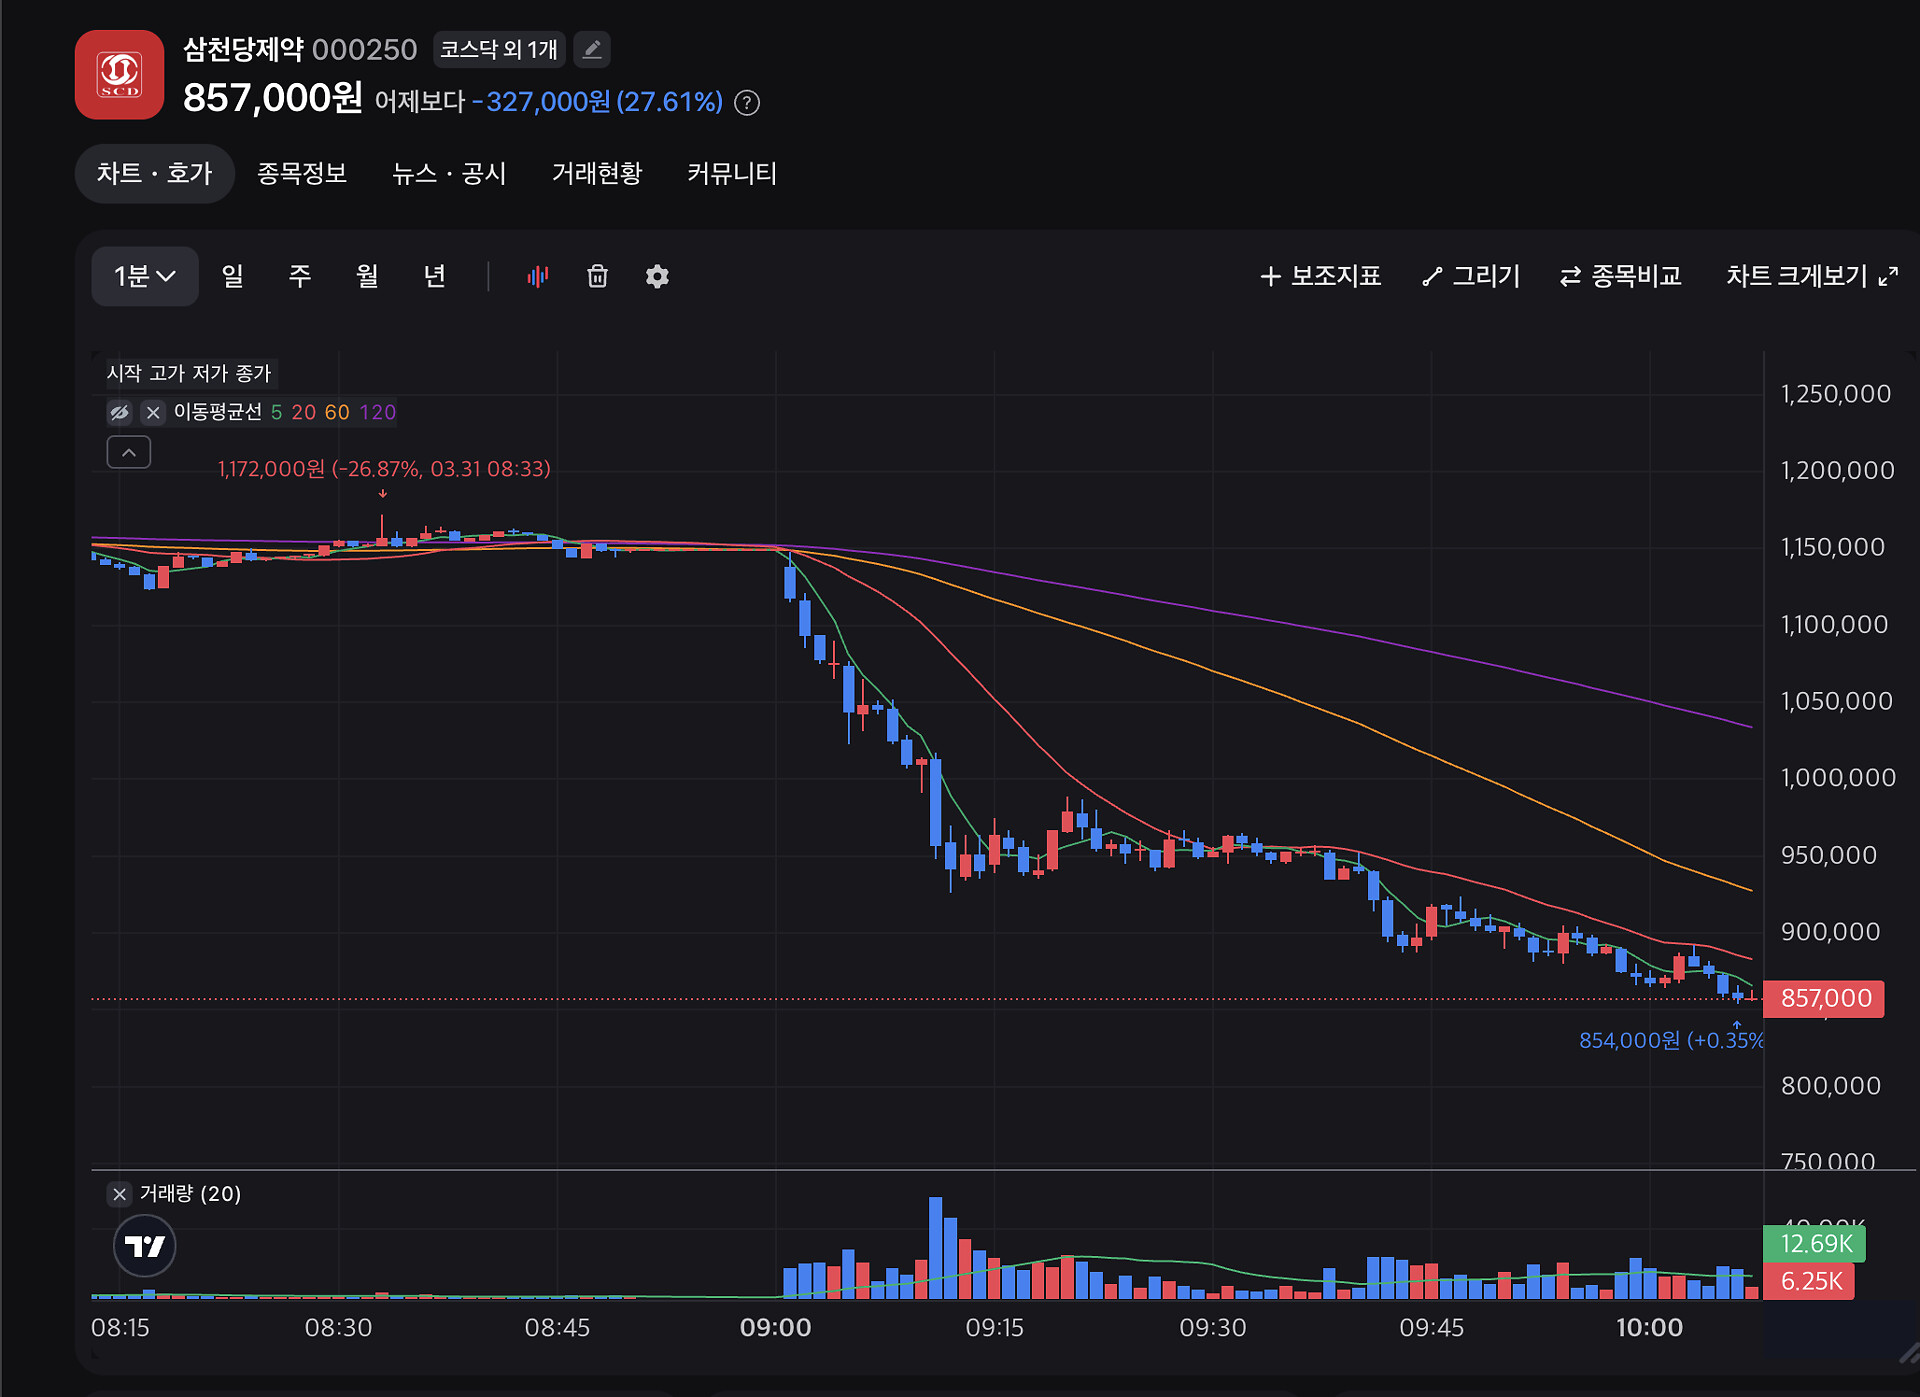Open chart settings gear icon
The width and height of the screenshot is (1920, 1397).
pyautogui.click(x=657, y=277)
